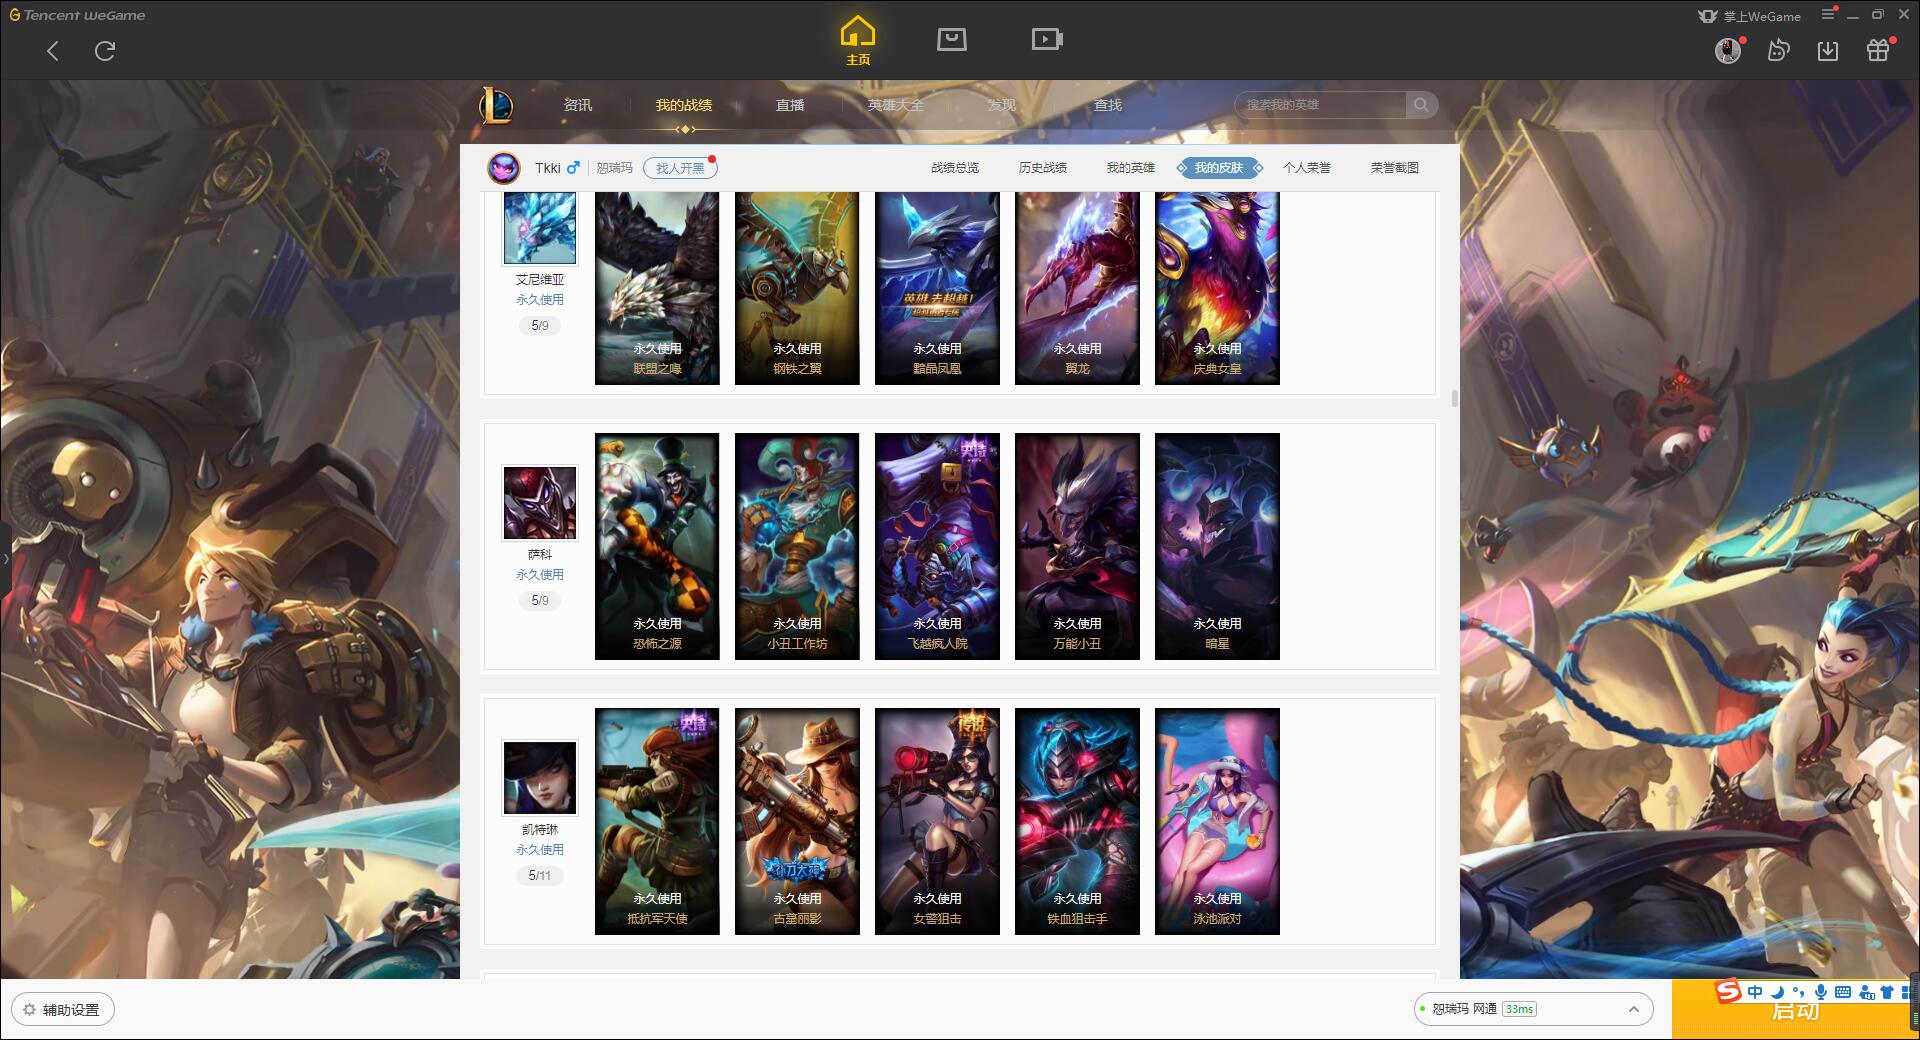Click the magnifier search button
The height and width of the screenshot is (1040, 1920).
[1421, 105]
